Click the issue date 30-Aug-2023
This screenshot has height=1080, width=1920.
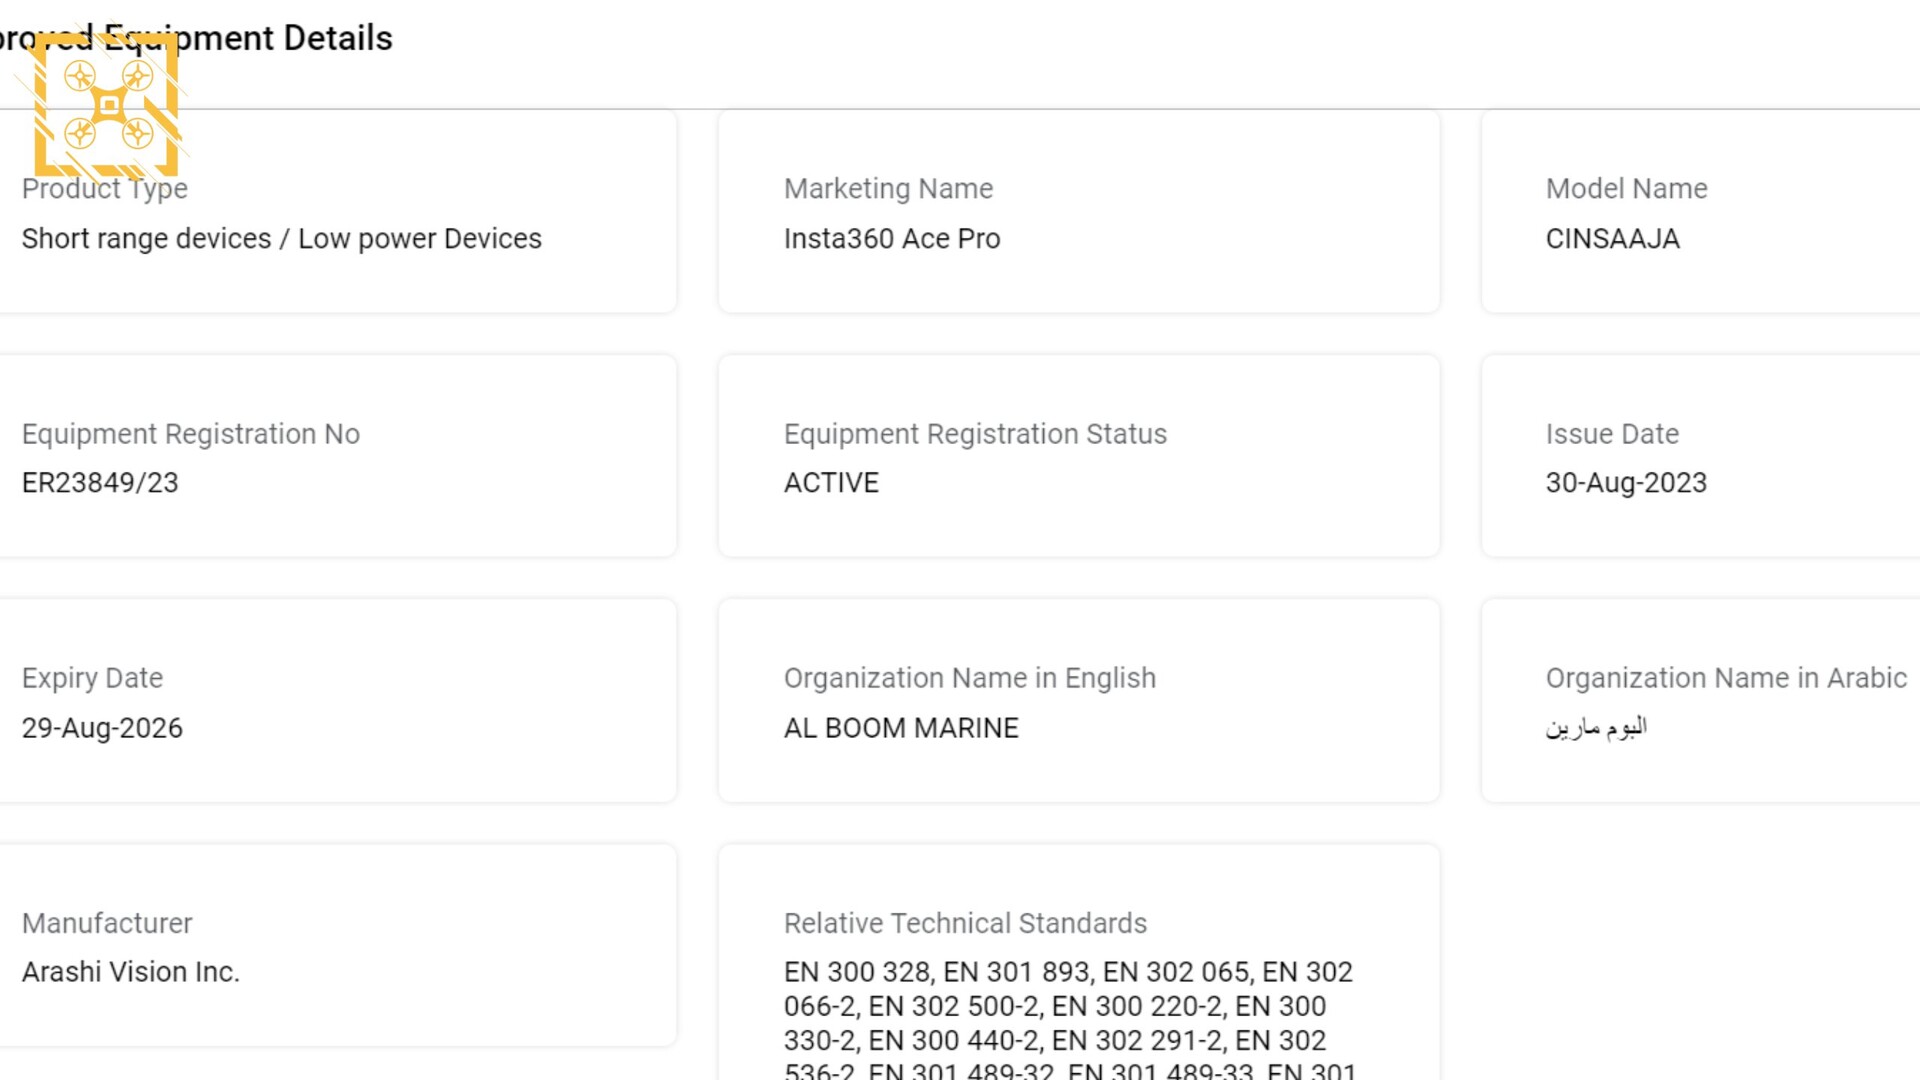[x=1626, y=483]
